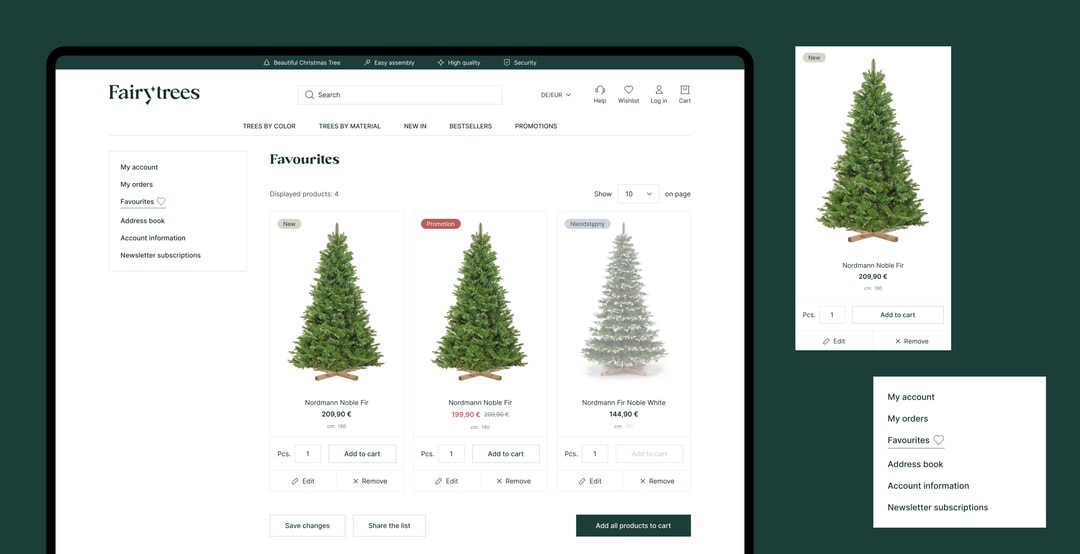This screenshot has height=554, width=1080.
Task: Click the Security shield icon
Action: click(x=507, y=63)
